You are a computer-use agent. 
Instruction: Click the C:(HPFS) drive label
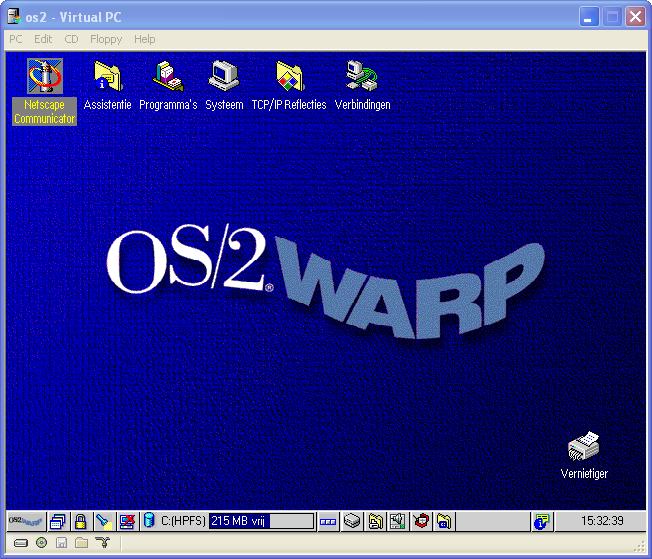(183, 521)
